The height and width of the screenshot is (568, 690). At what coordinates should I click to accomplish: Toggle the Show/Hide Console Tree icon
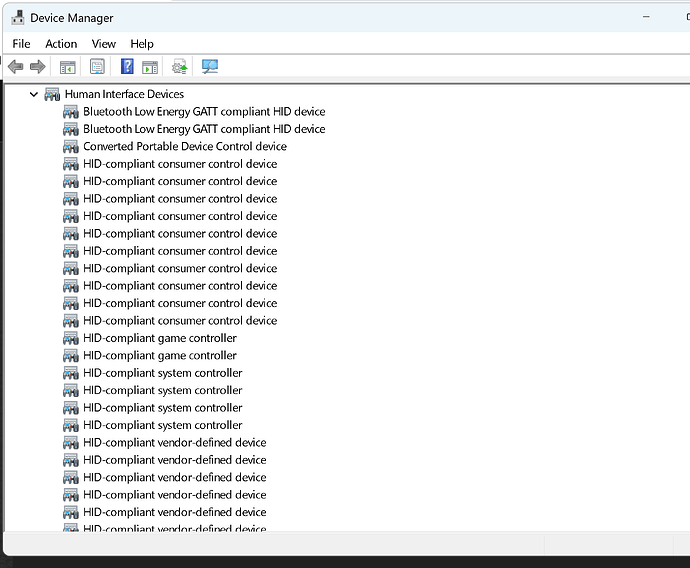pos(67,67)
